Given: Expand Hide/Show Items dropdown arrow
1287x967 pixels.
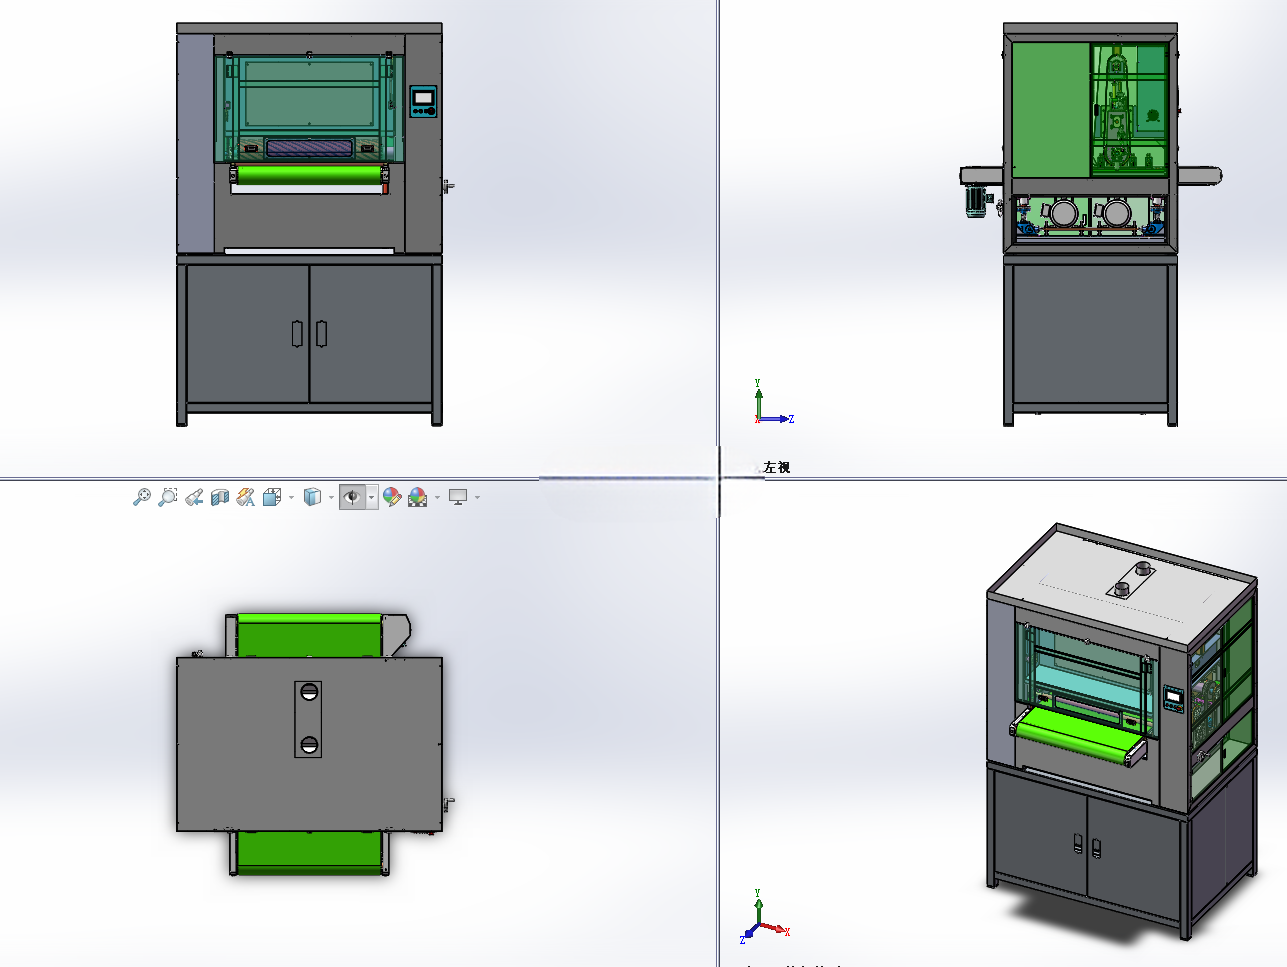Looking at the screenshot, I should click(372, 497).
